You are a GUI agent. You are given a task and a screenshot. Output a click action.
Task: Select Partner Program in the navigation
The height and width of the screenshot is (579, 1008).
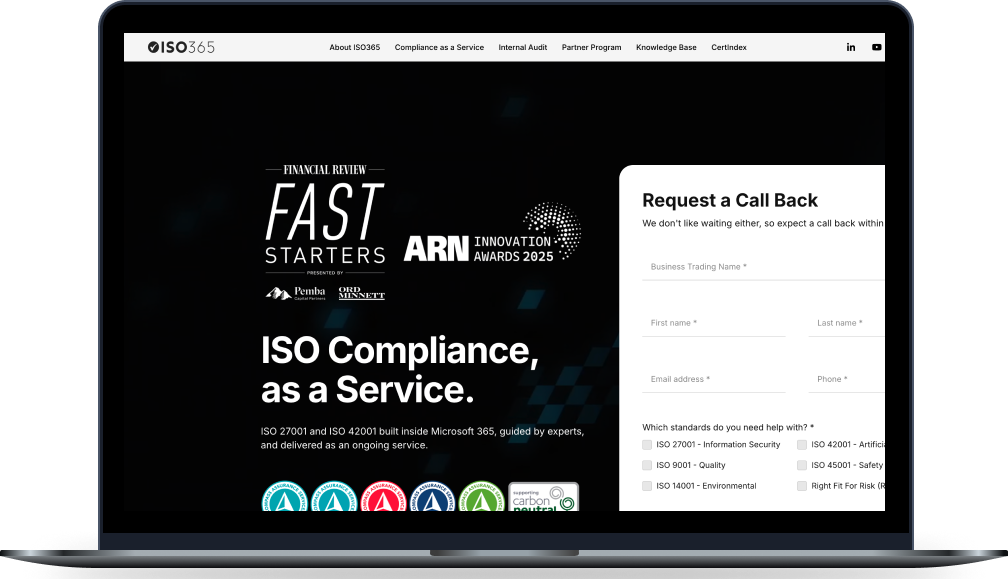point(591,48)
